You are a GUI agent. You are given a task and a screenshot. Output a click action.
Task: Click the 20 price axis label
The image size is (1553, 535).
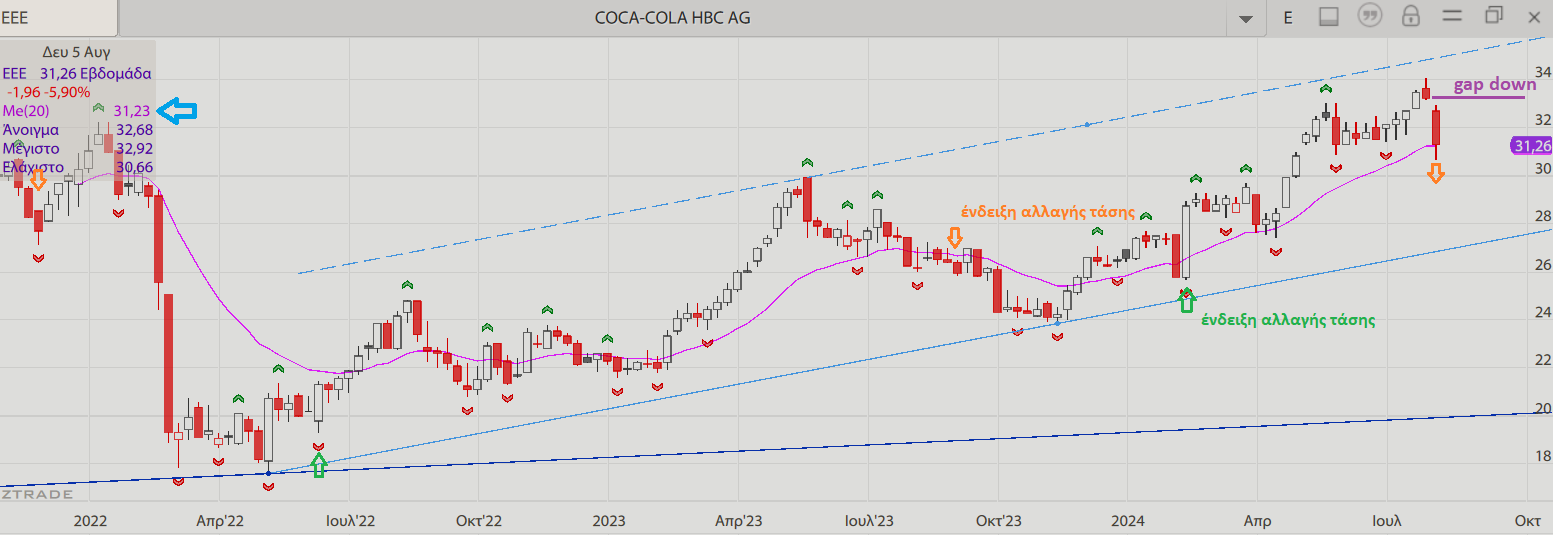1543,408
